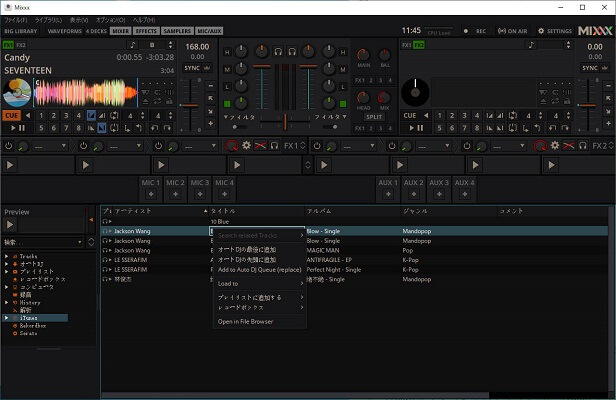The width and height of the screenshot is (616, 400).
Task: Click the right deck play/pause button
Action: pos(416,128)
